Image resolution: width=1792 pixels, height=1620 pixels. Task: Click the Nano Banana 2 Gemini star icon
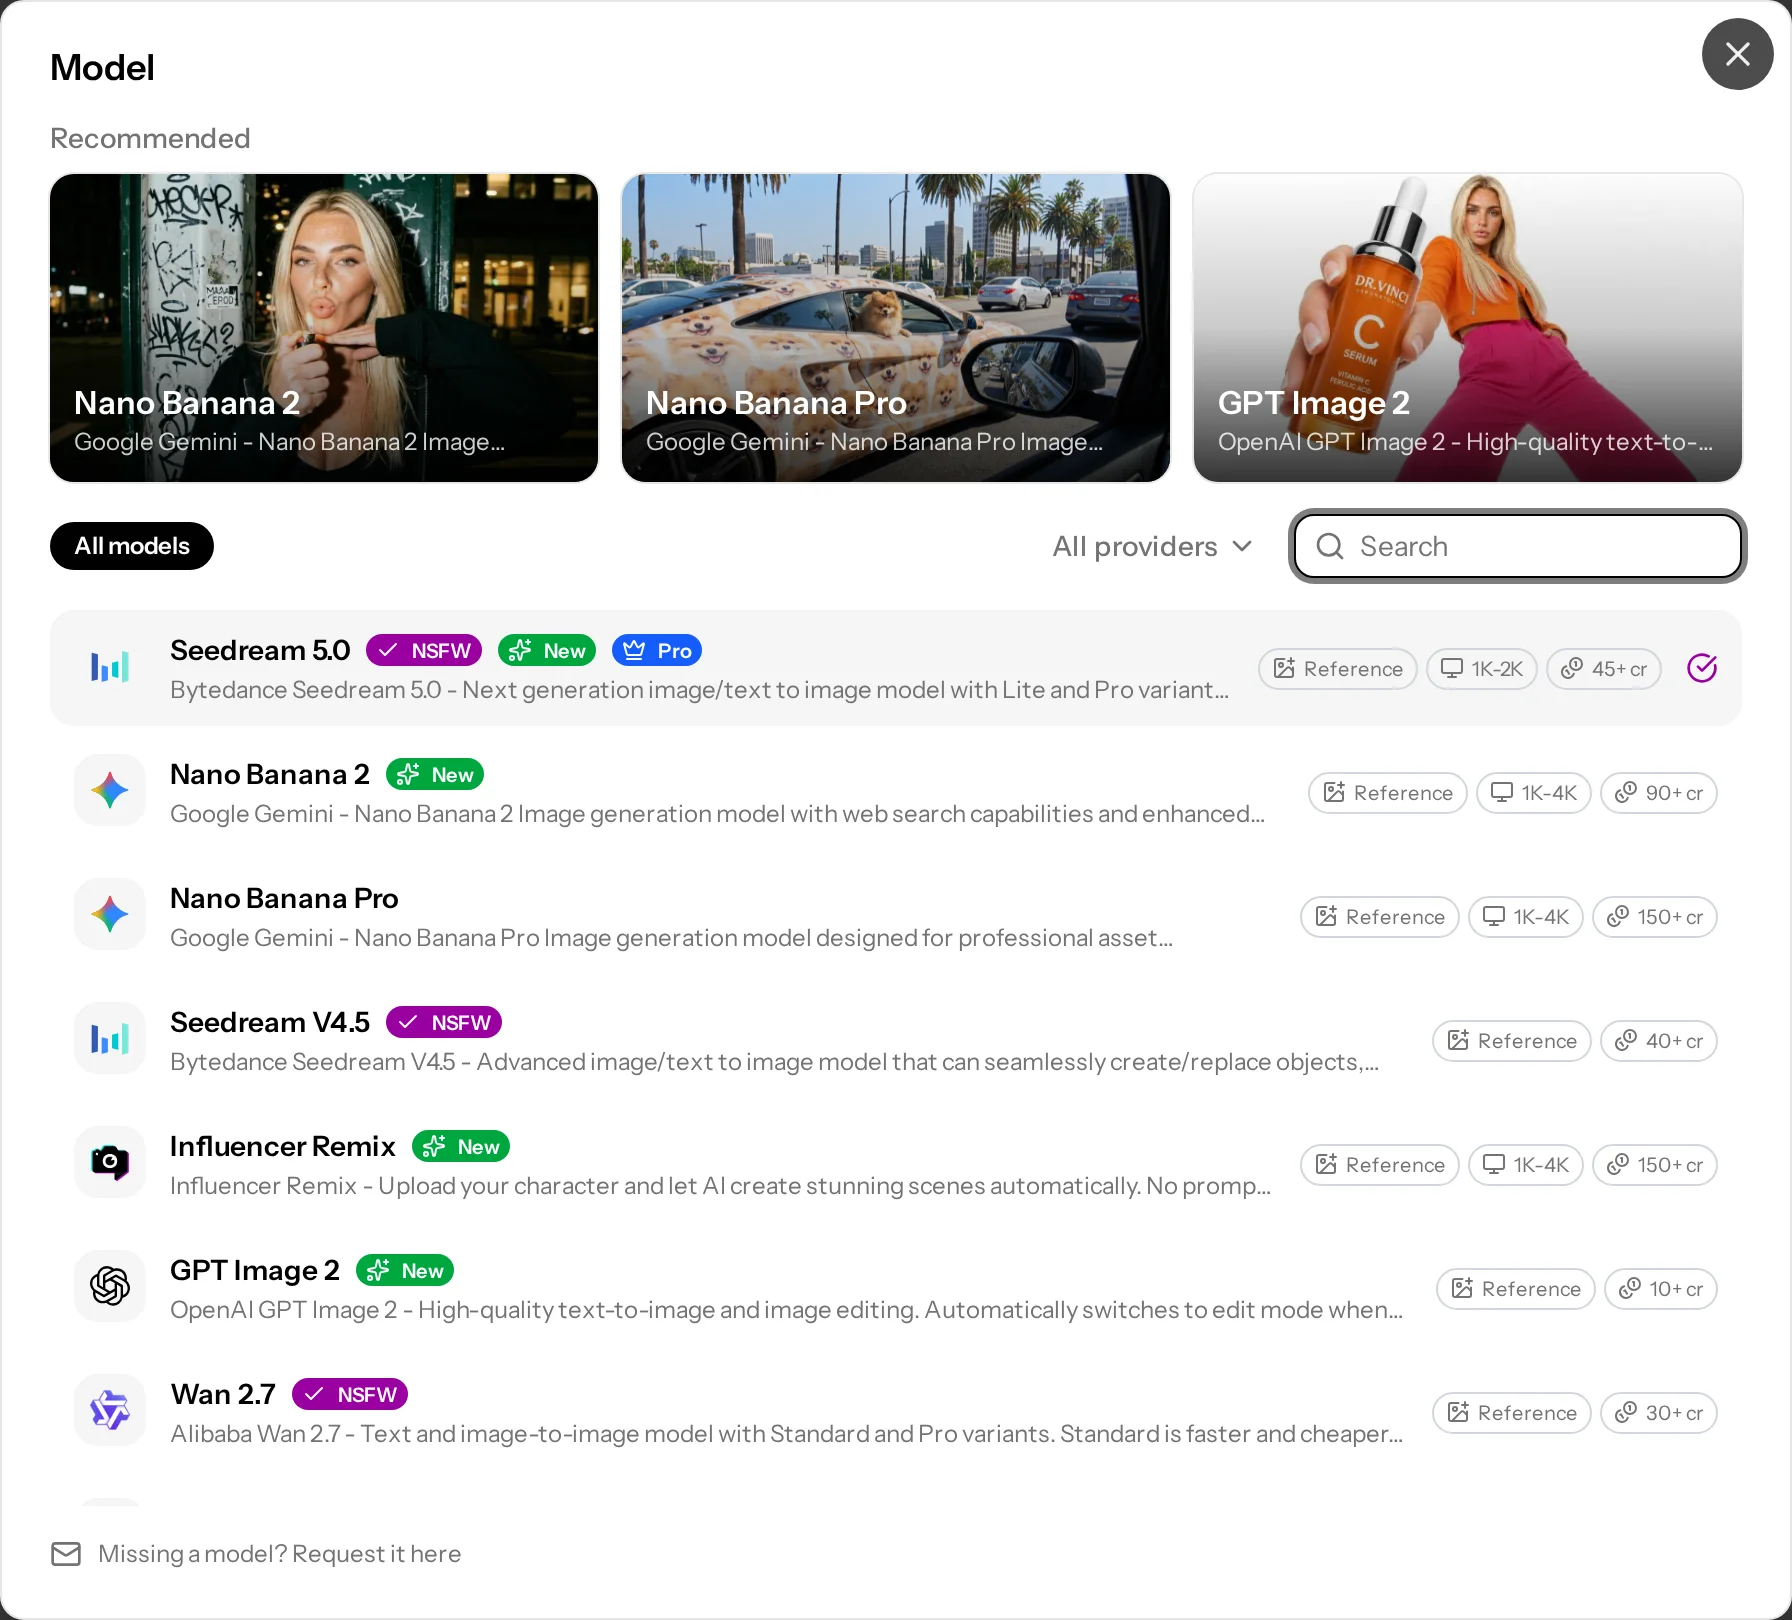[110, 791]
